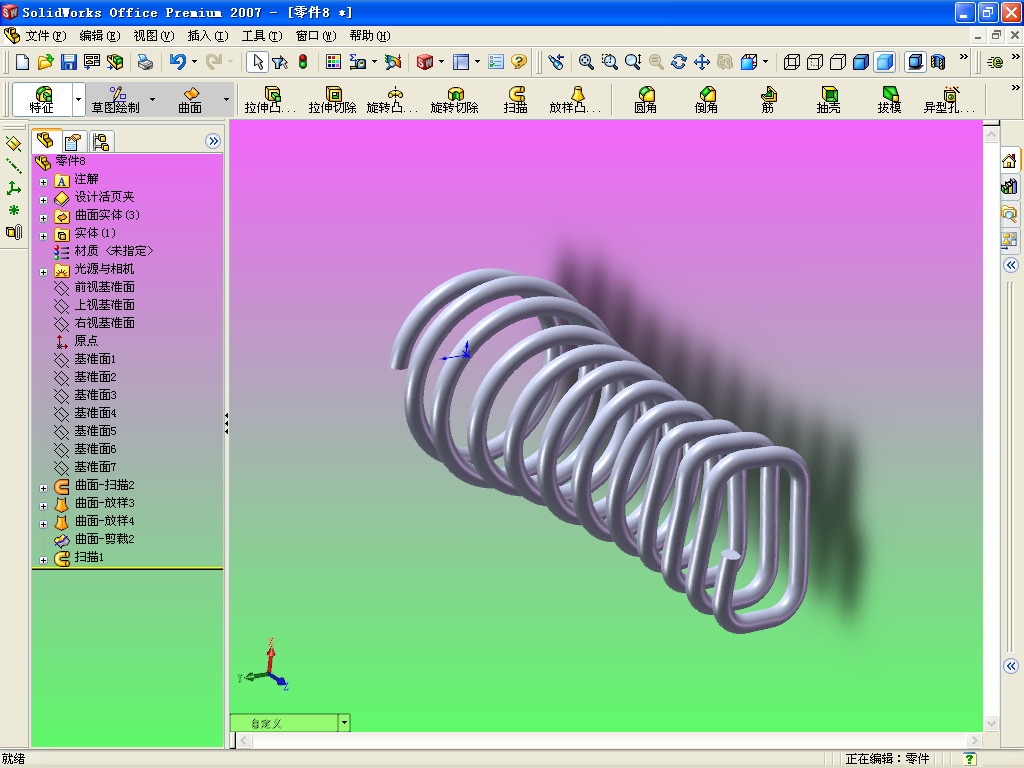Click the Home icon in task pane
The image size is (1024, 768).
click(x=1009, y=161)
